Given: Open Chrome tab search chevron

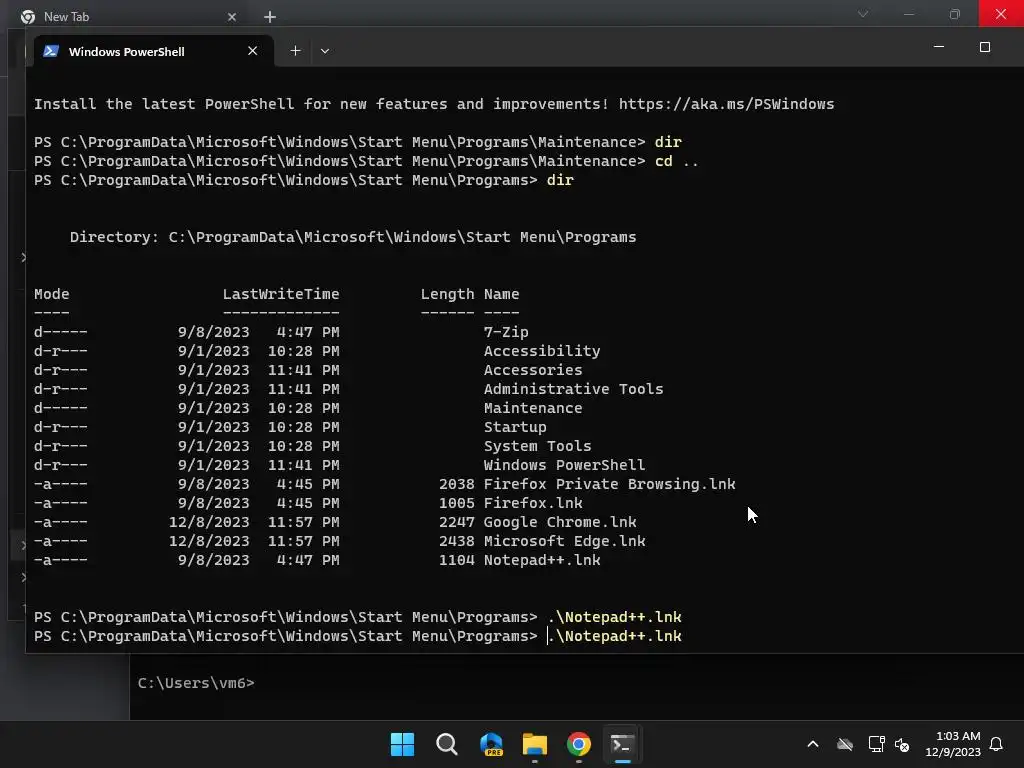Looking at the screenshot, I should pos(863,14).
